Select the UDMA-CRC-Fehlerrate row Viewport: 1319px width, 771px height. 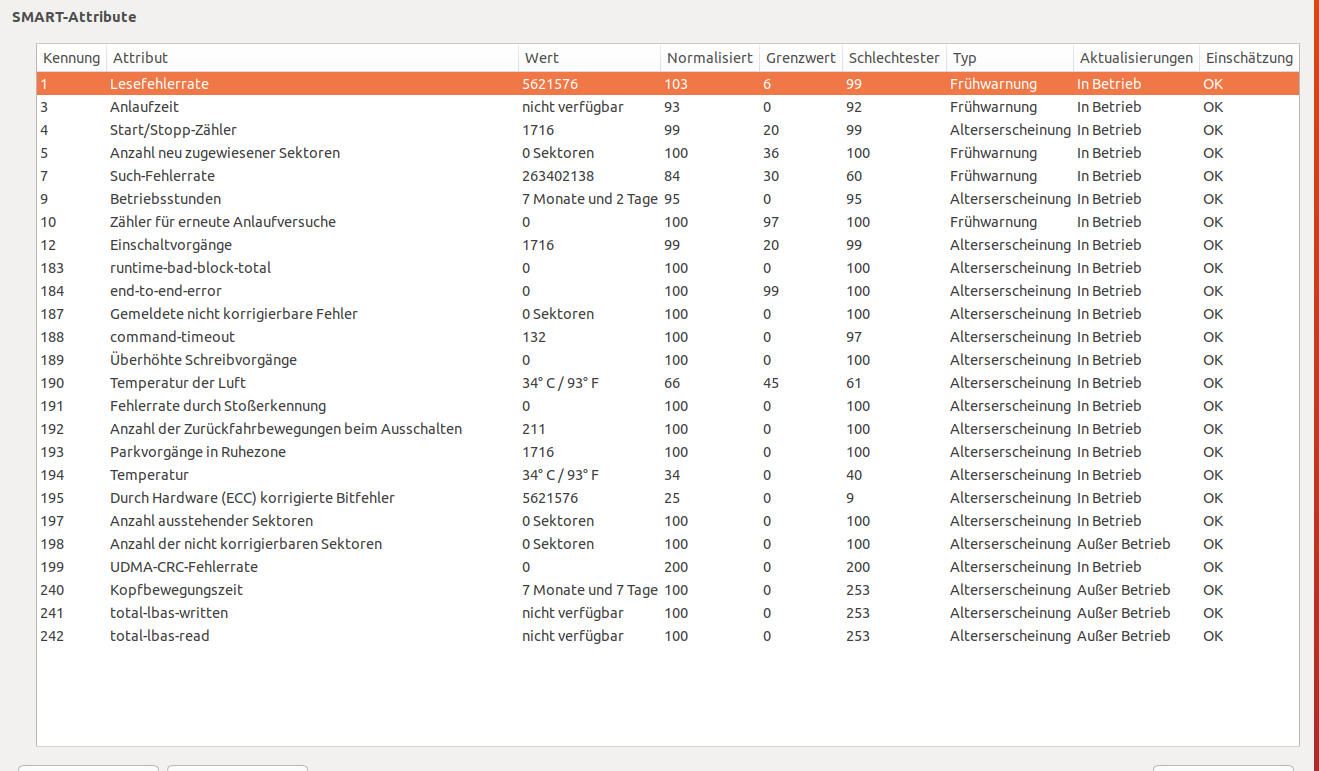pyautogui.click(x=668, y=567)
